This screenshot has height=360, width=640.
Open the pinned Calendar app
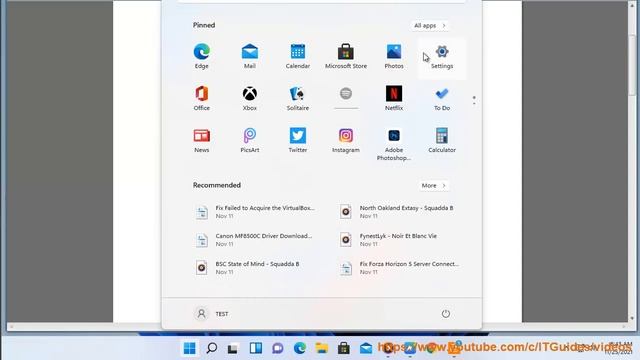[x=298, y=57]
